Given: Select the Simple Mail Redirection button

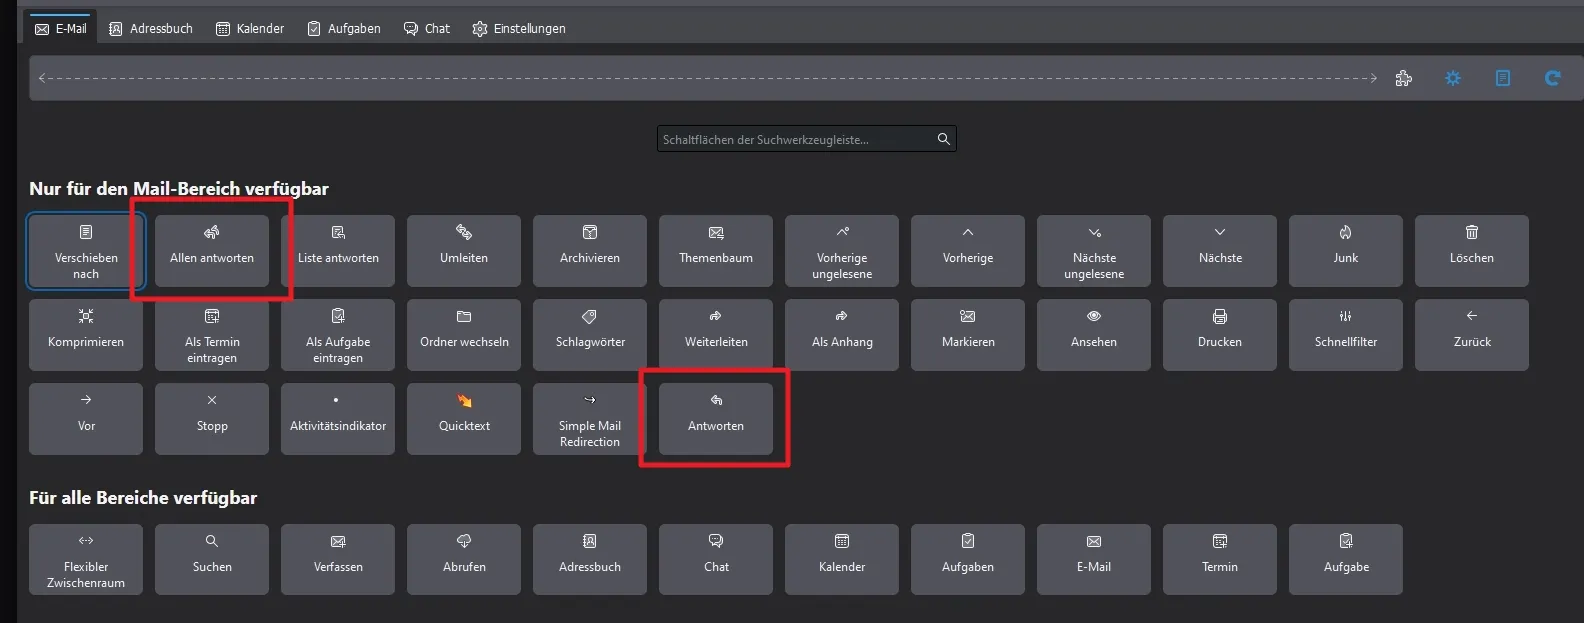Looking at the screenshot, I should tap(590, 419).
